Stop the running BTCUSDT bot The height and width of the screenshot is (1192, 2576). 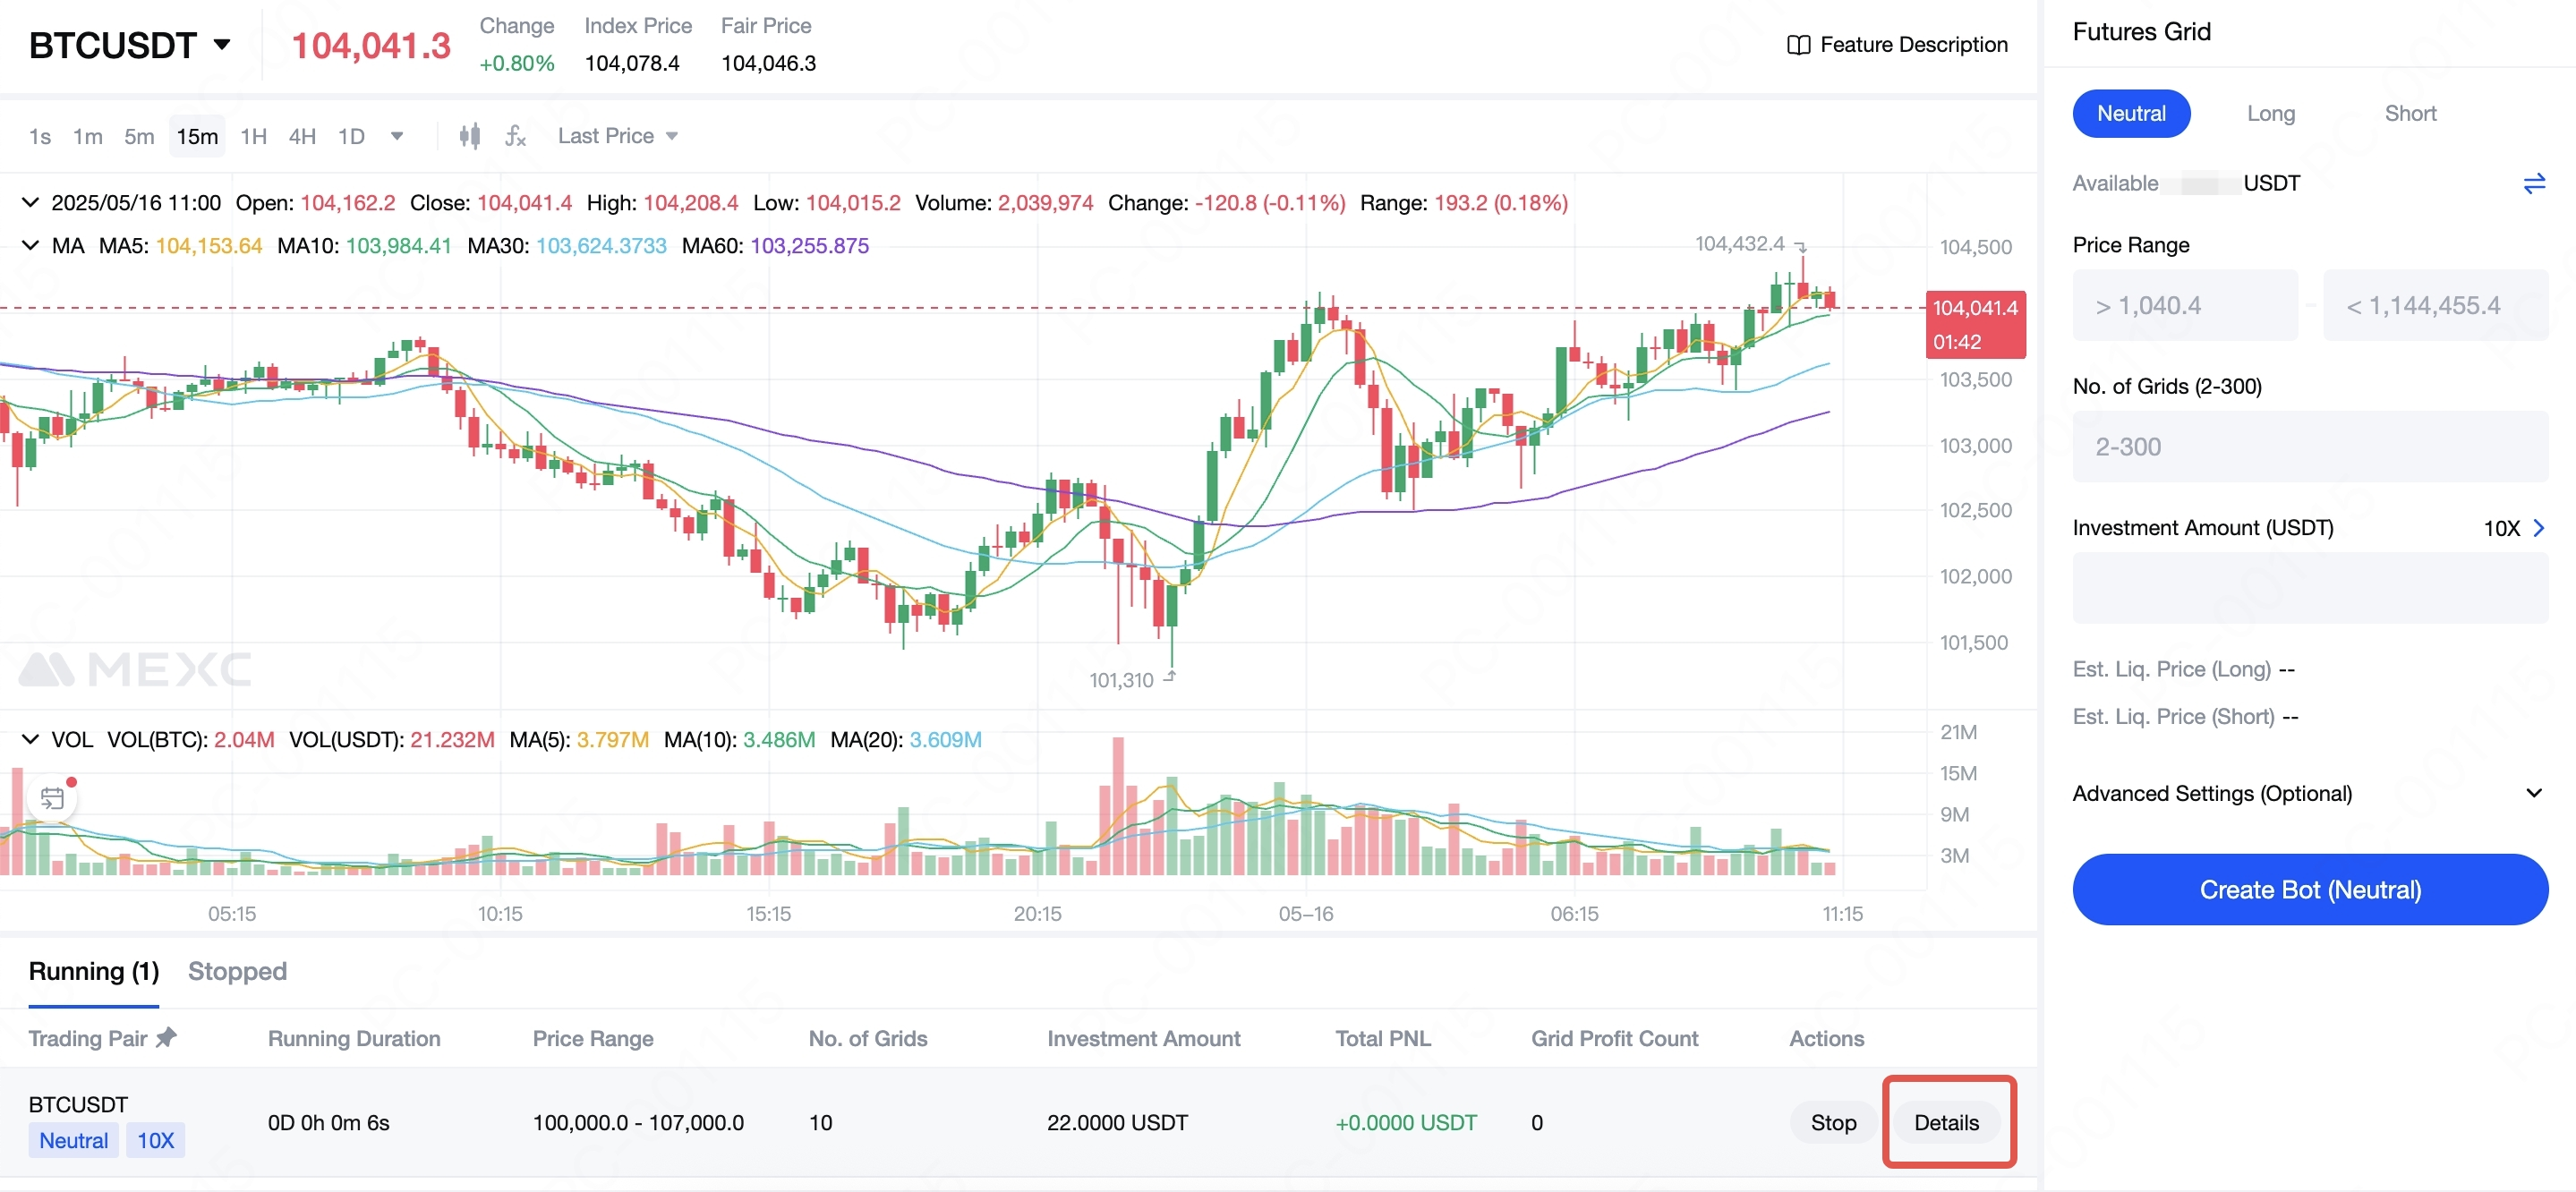1832,1122
